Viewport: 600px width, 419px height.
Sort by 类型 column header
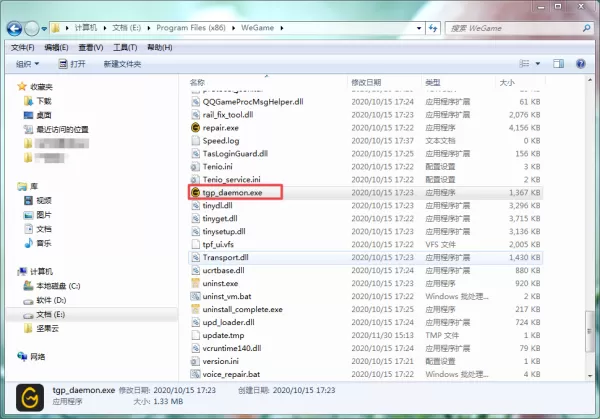coord(433,82)
